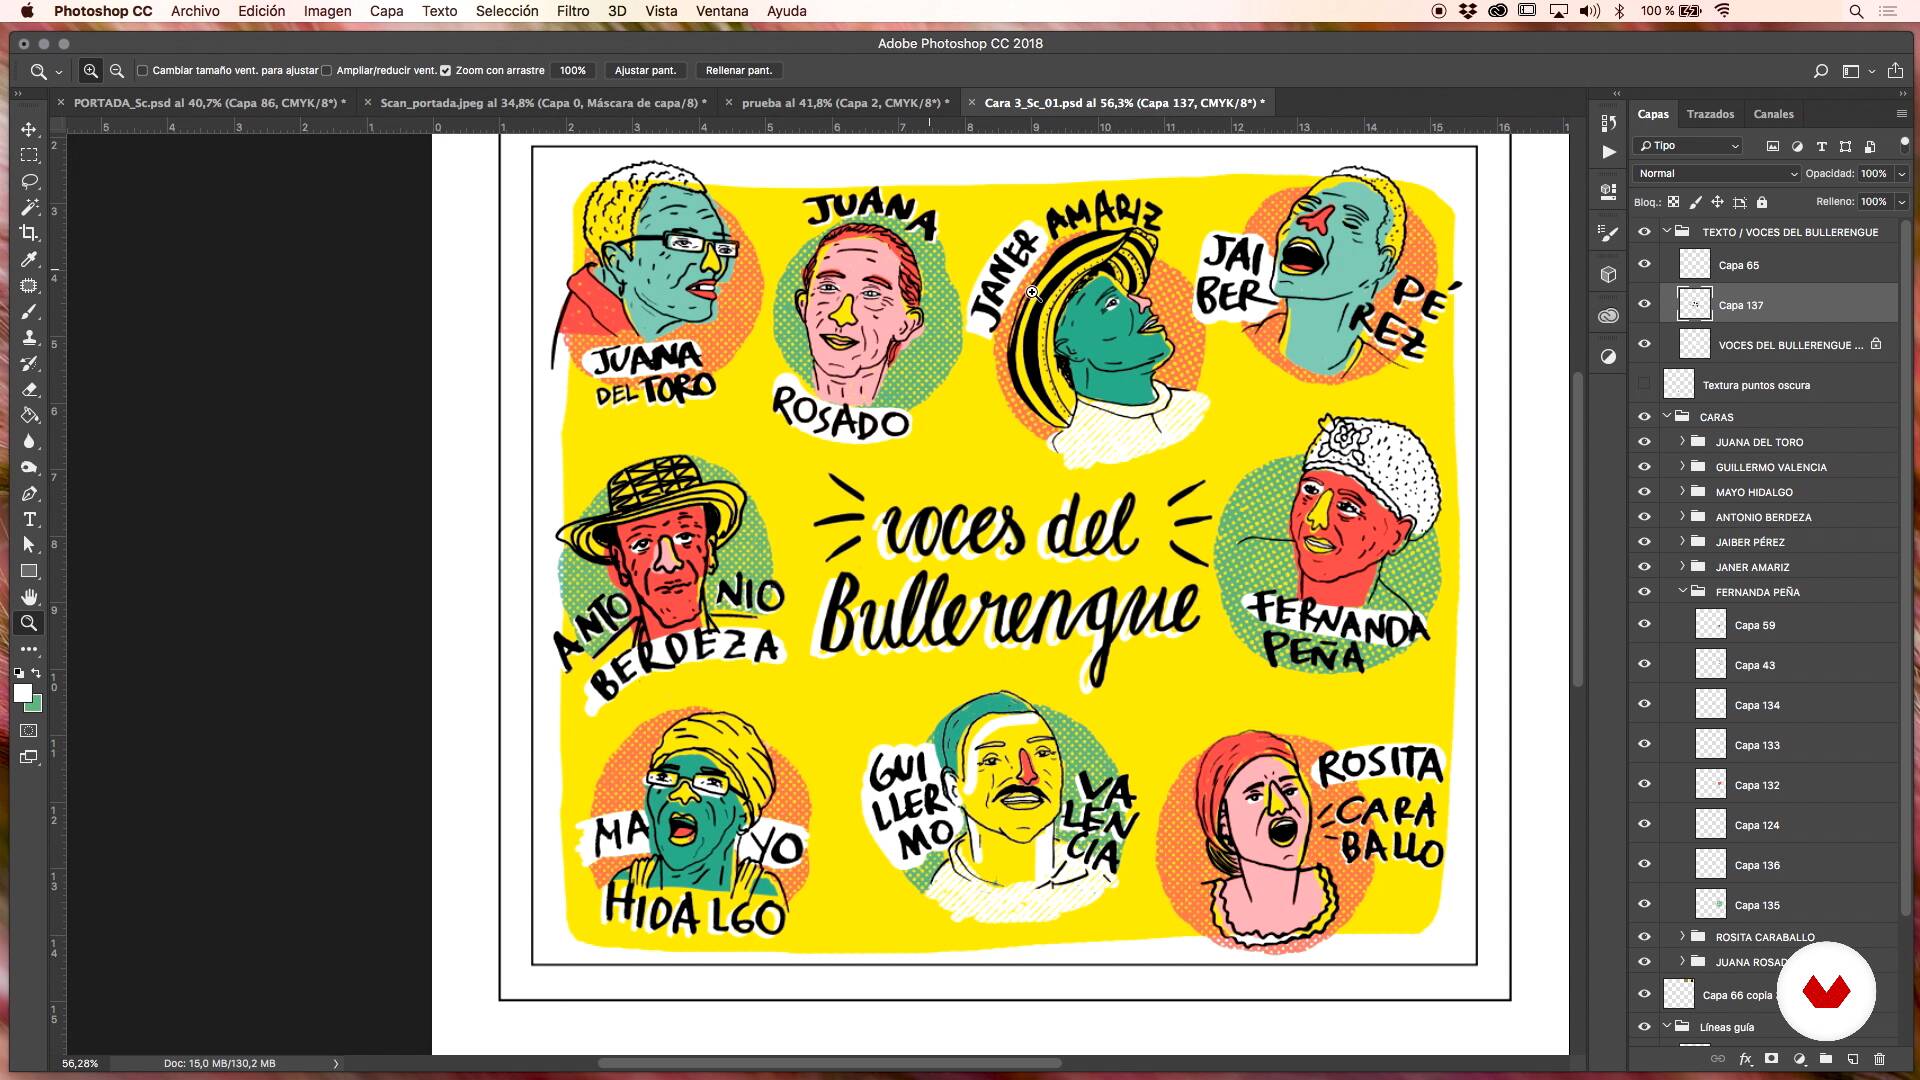Select the Path Selection tool
Image resolution: width=1920 pixels, height=1080 pixels.
coord(29,545)
